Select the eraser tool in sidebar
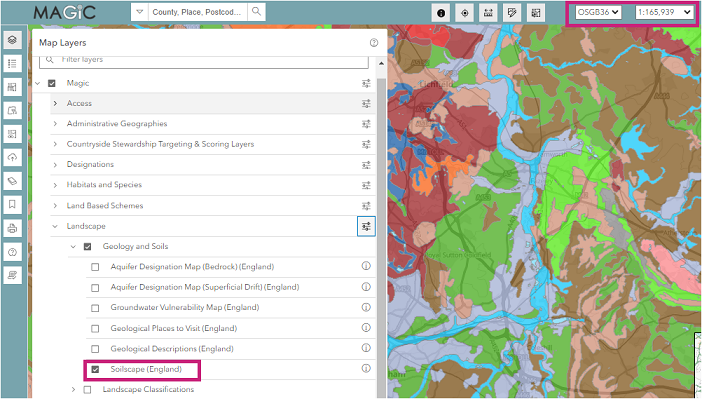 [x=12, y=180]
